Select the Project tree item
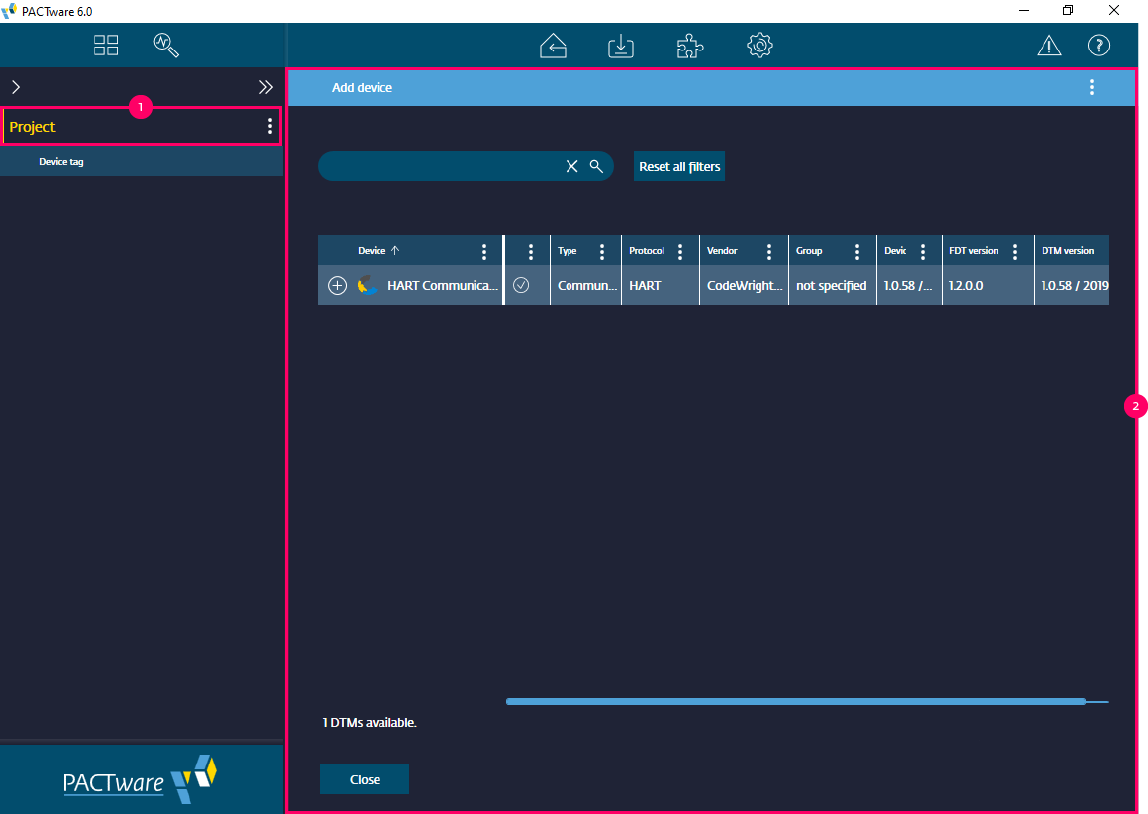 coord(32,127)
